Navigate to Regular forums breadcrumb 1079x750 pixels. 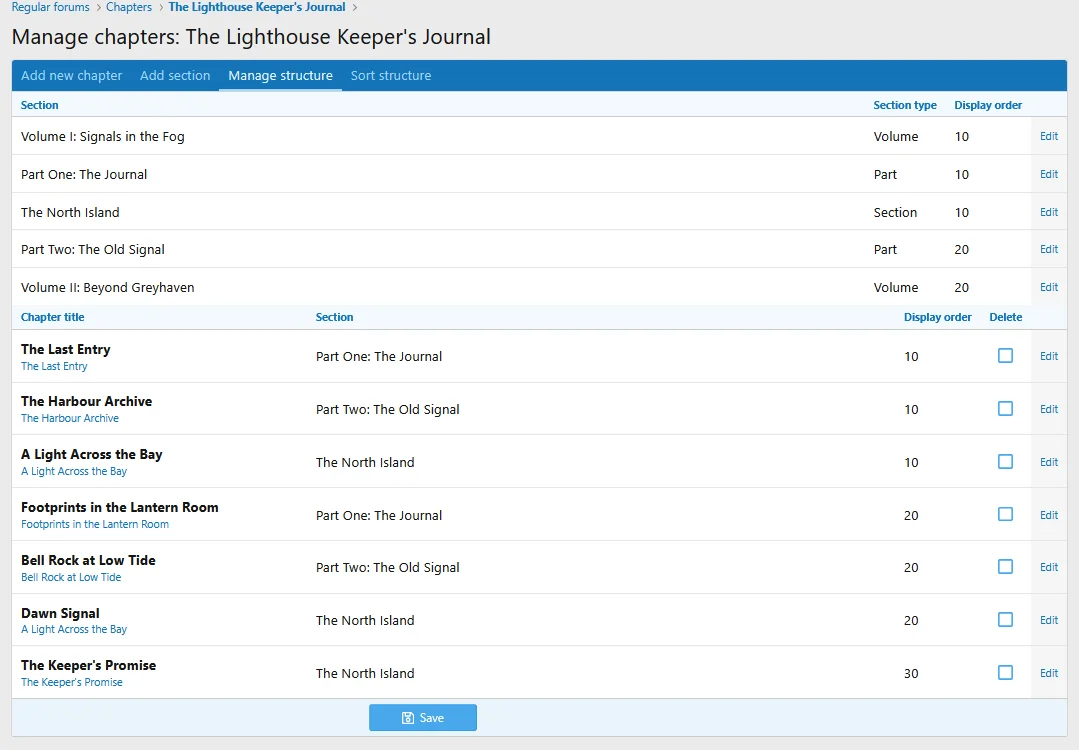[50, 7]
